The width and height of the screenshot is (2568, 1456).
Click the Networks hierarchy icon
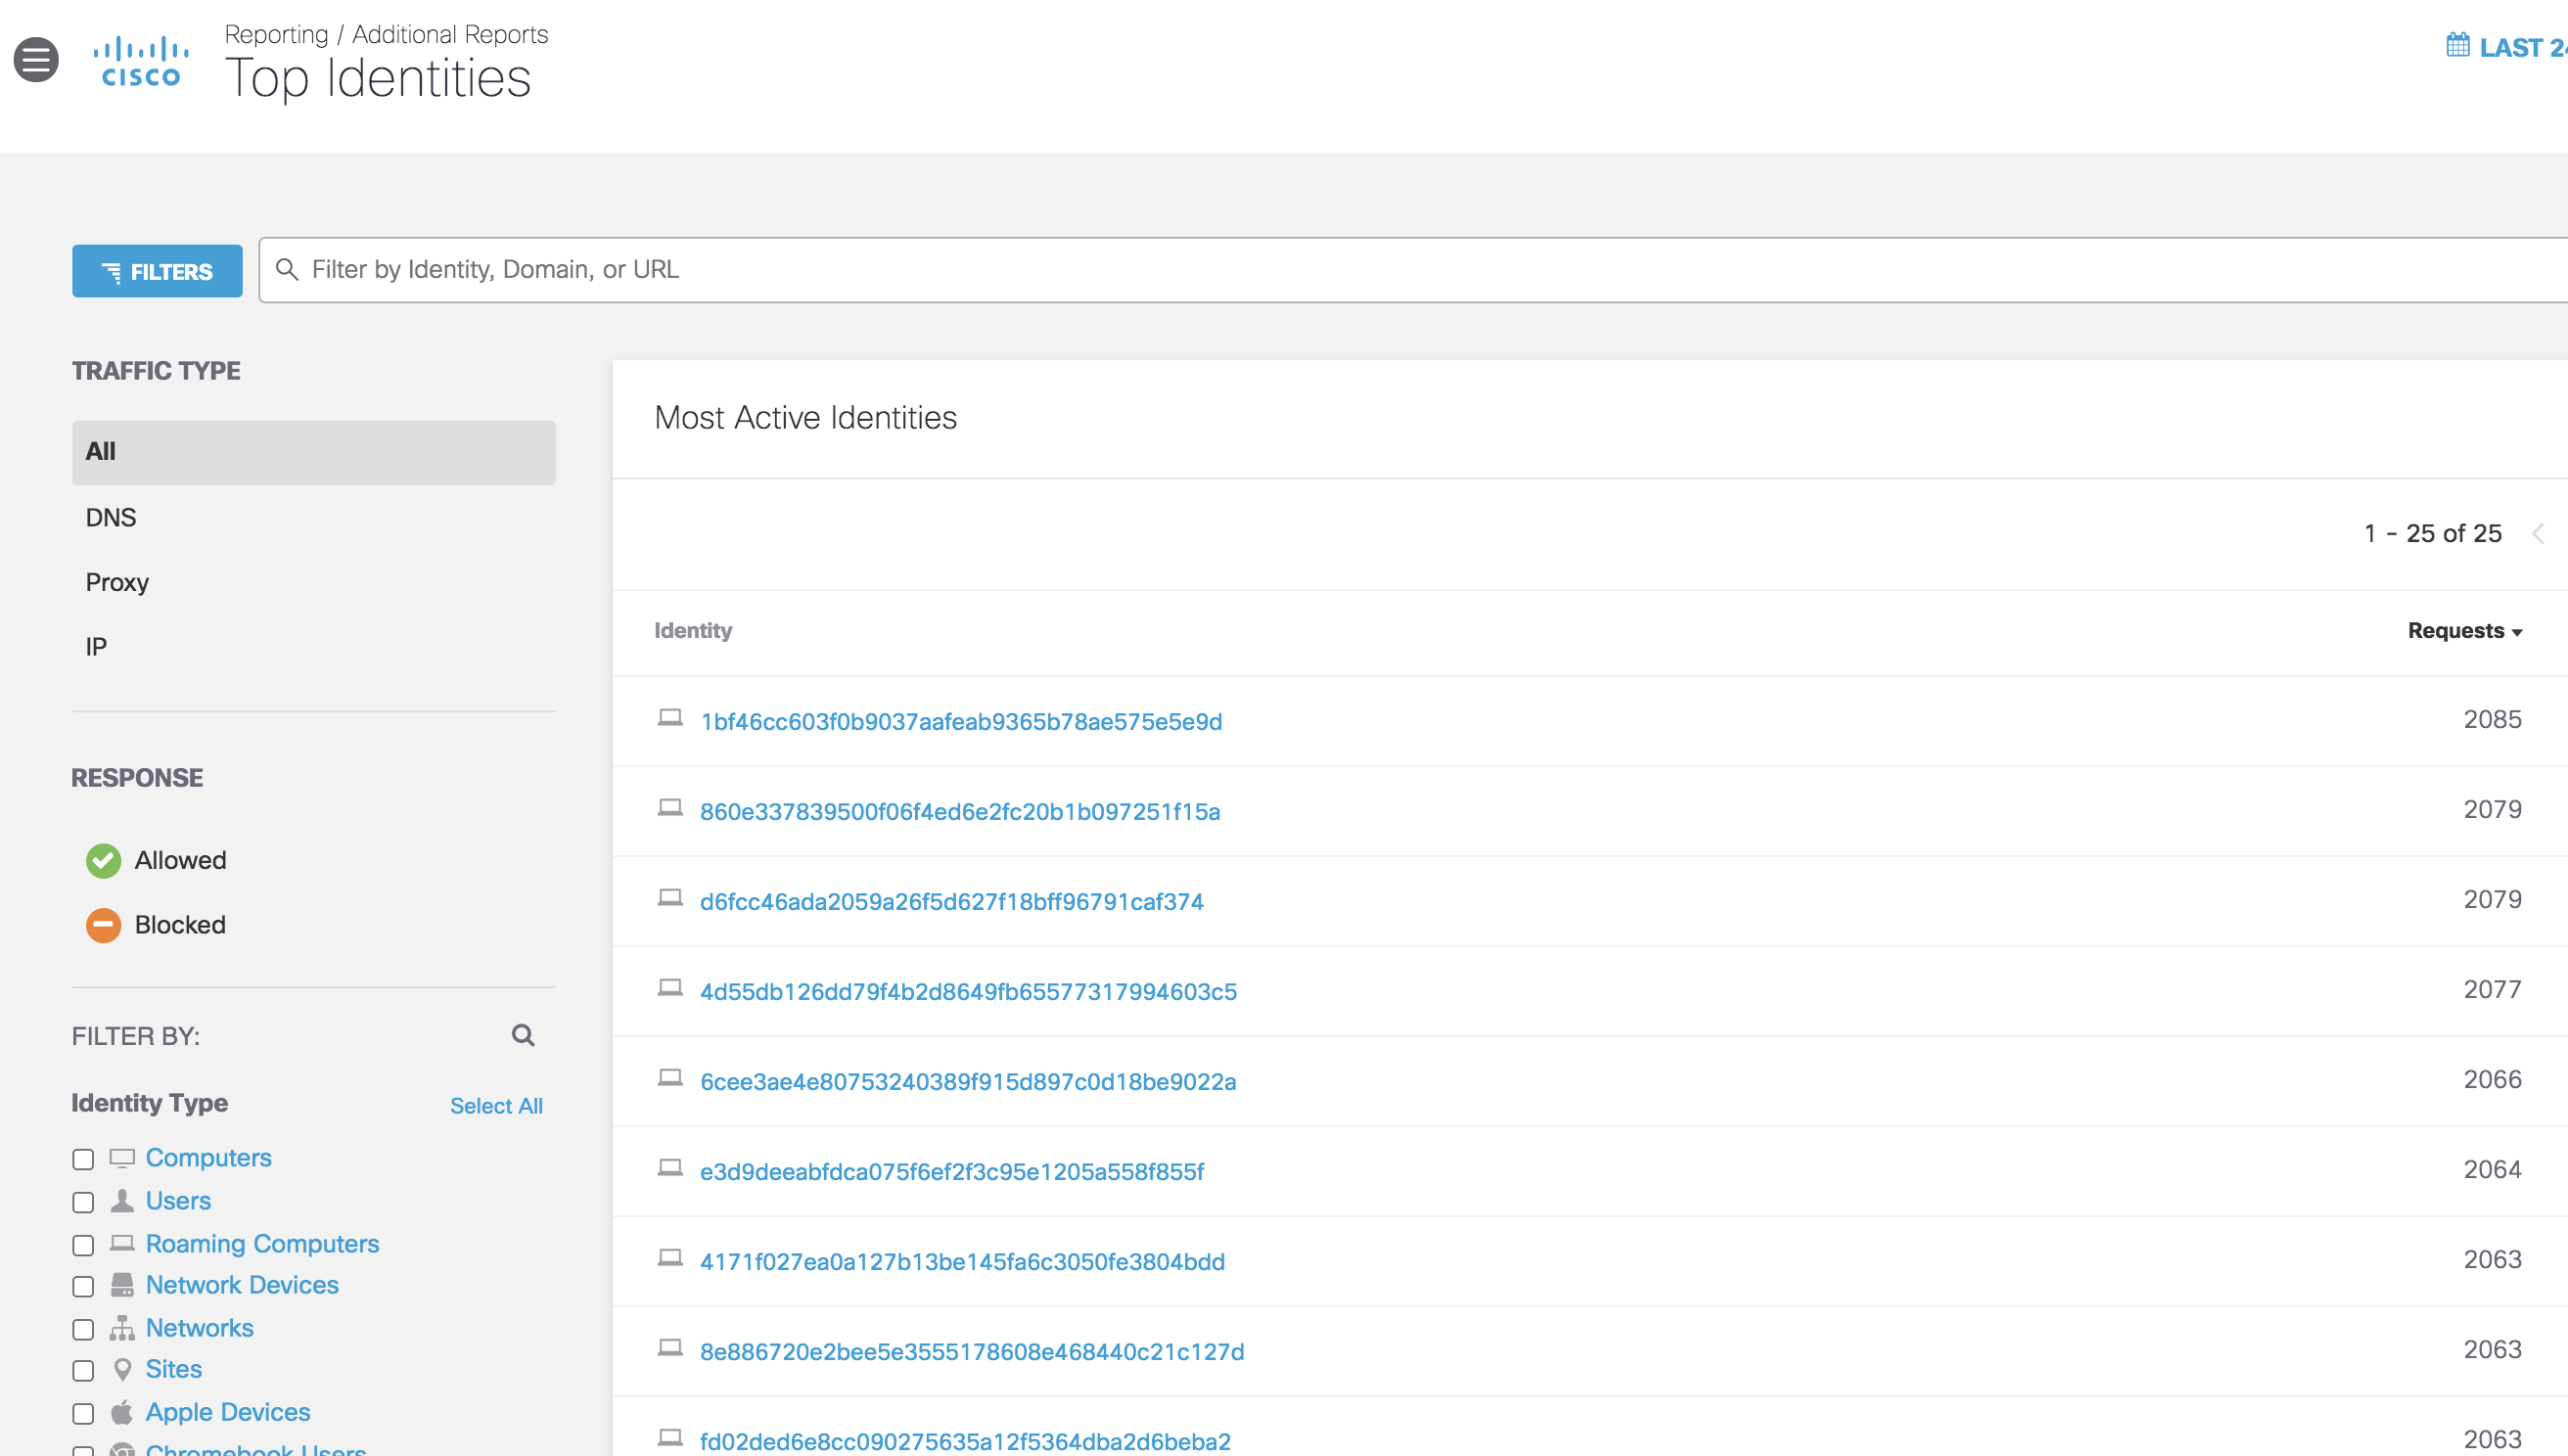click(122, 1328)
